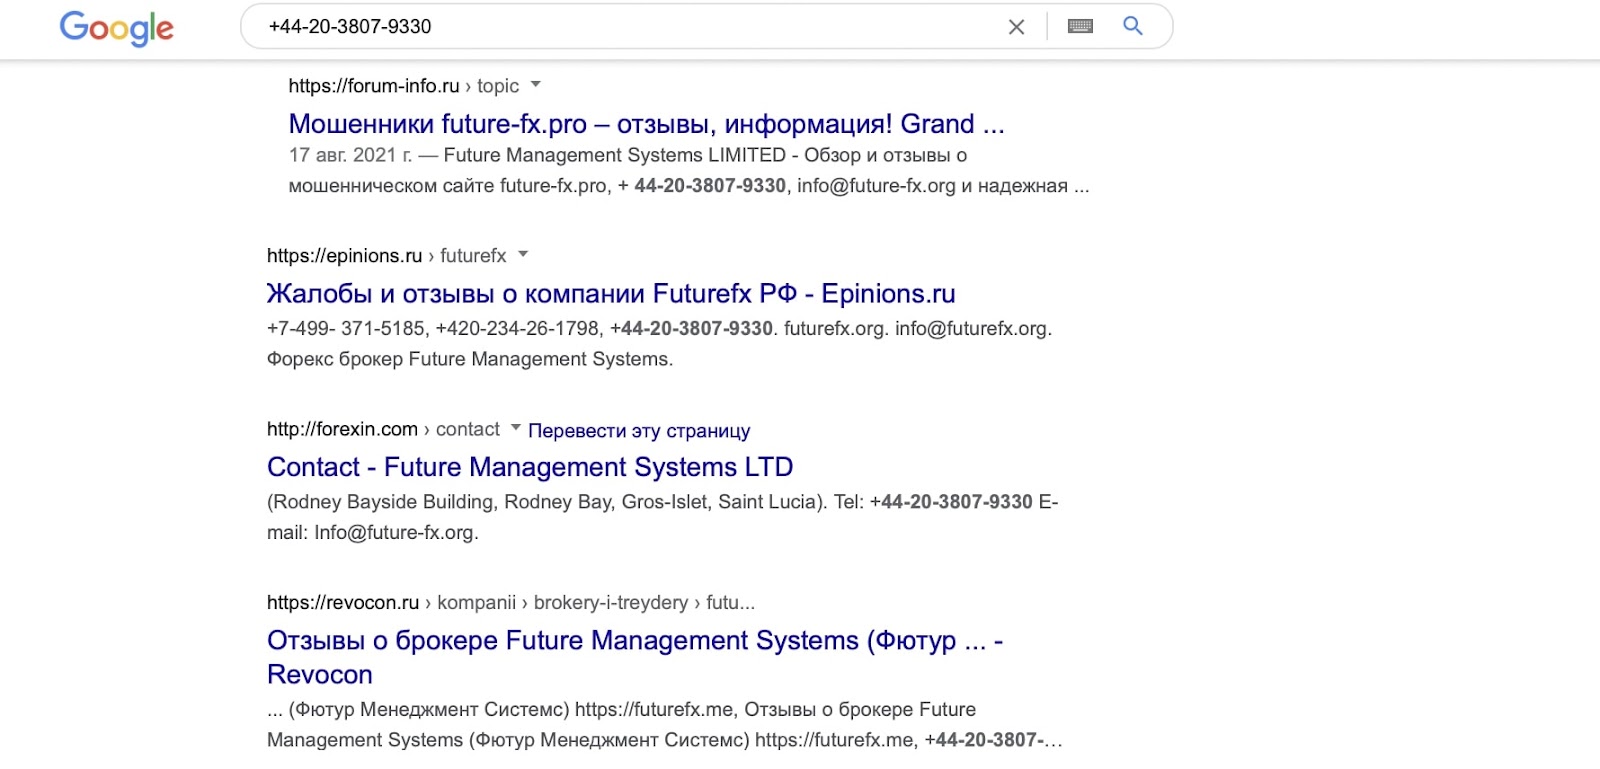
Task: Open 'Отзывы о брокере Future Management Systems' result
Action: click(634, 657)
